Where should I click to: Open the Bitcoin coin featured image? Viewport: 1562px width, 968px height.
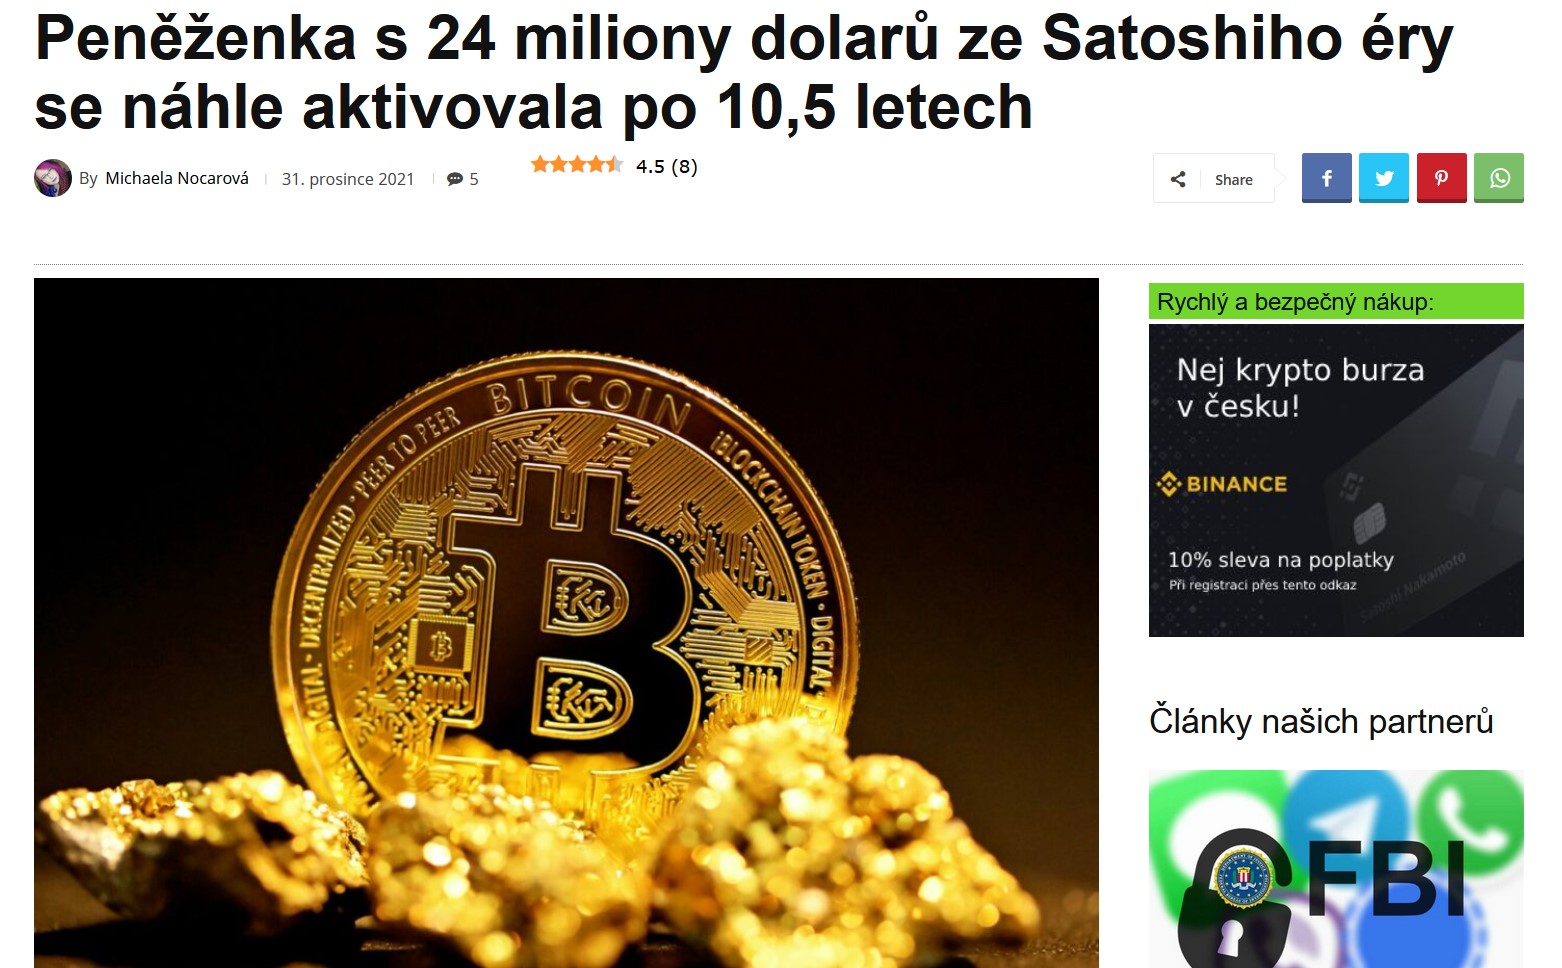pos(566,623)
